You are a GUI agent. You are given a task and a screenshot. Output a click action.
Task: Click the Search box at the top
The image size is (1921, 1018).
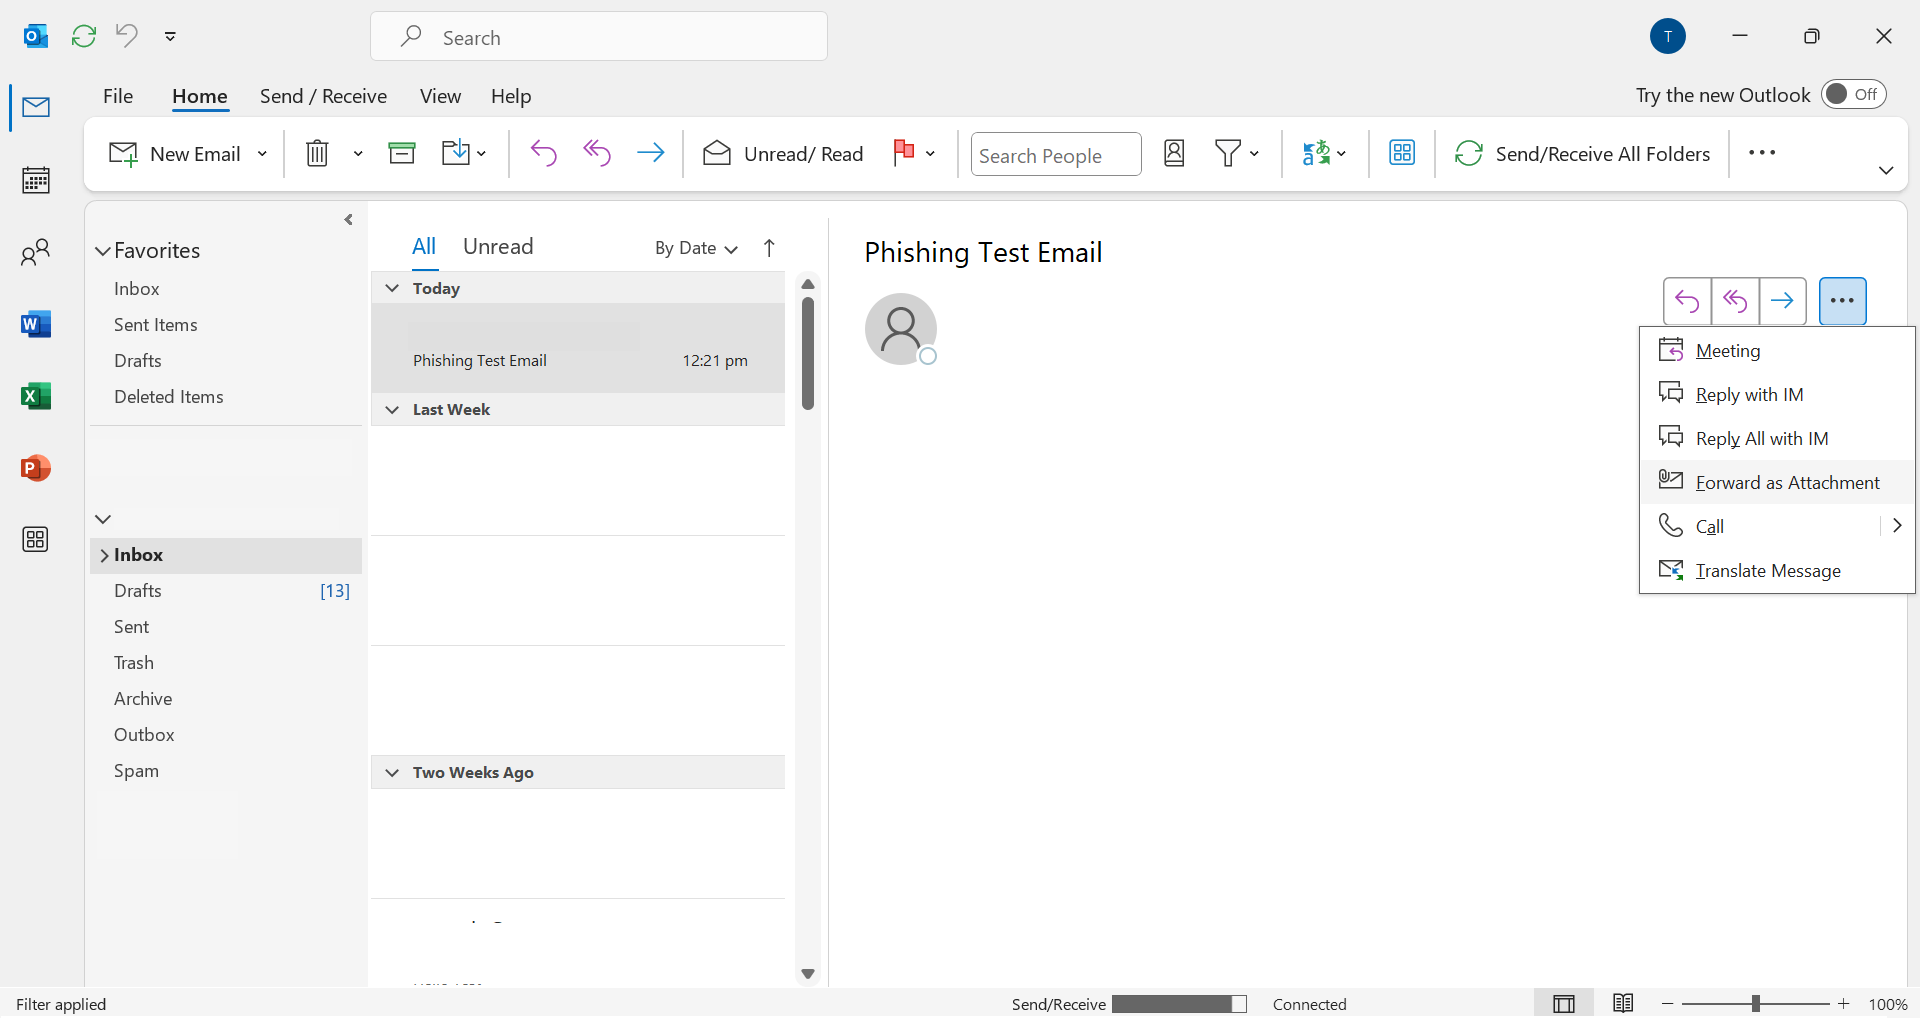pos(599,37)
